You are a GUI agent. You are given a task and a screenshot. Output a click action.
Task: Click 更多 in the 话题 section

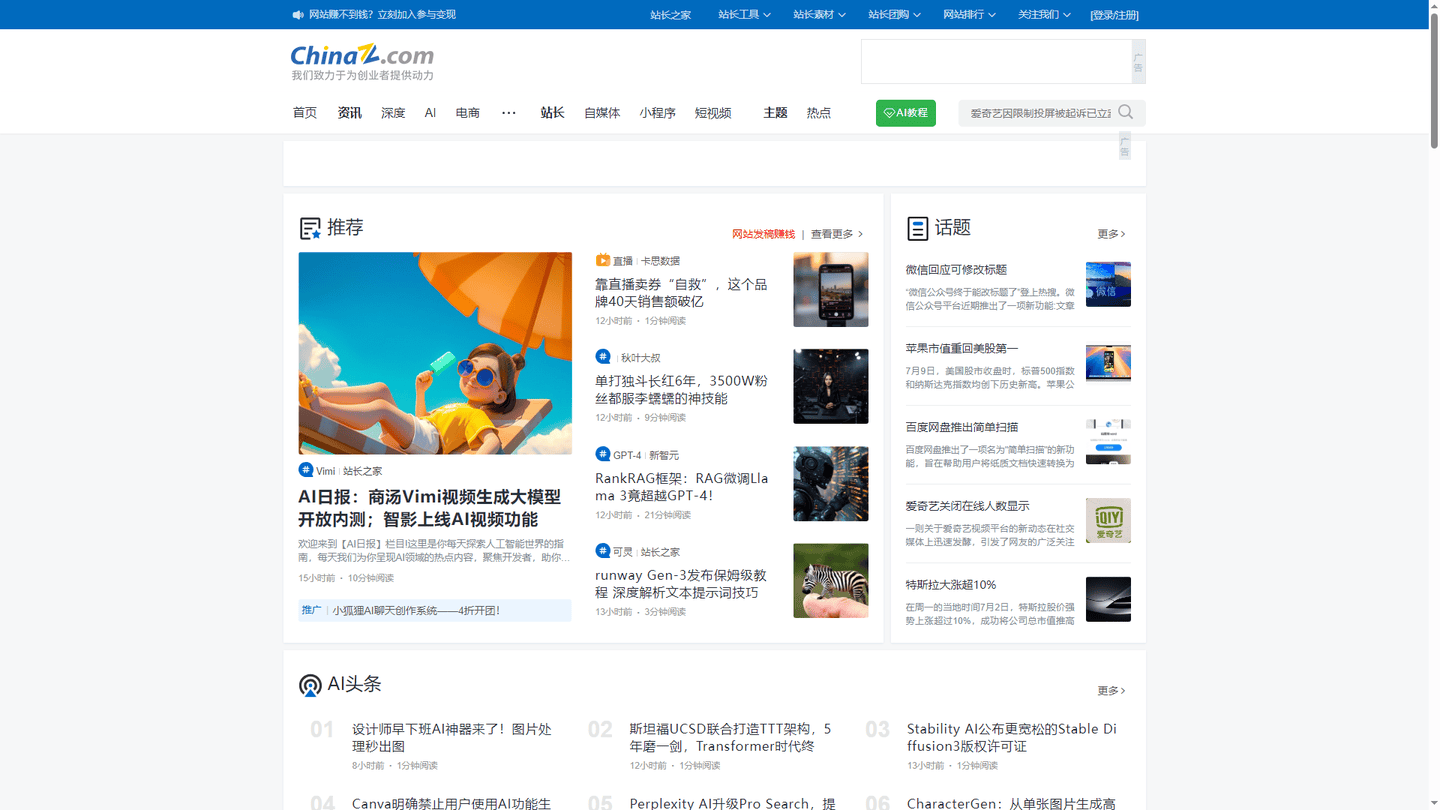coord(1111,234)
